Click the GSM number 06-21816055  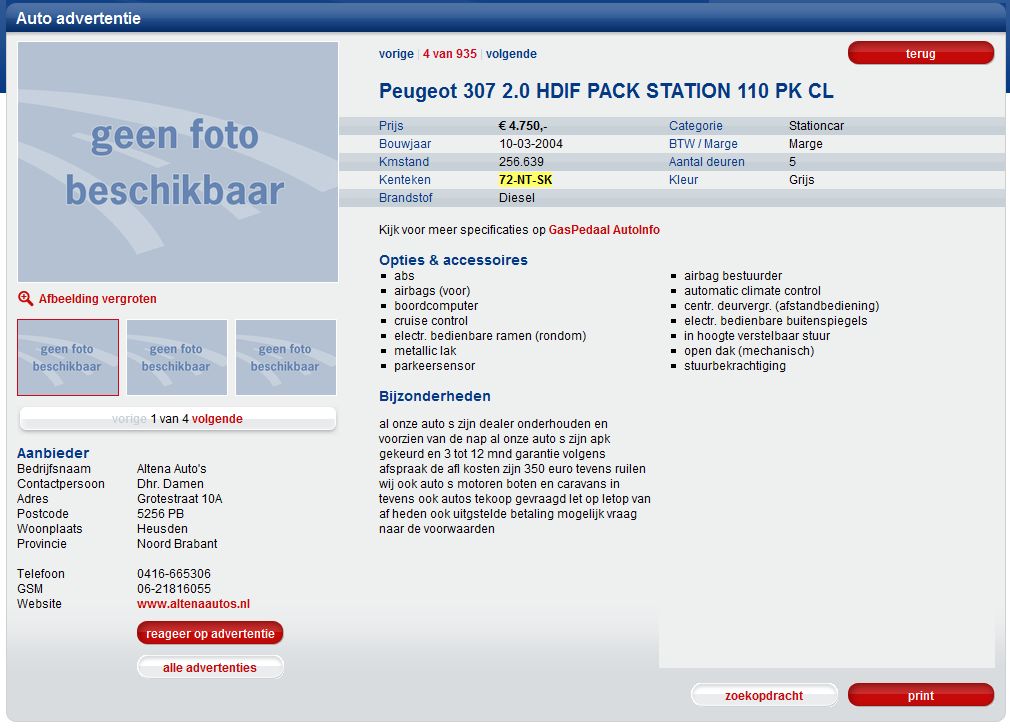coord(174,588)
